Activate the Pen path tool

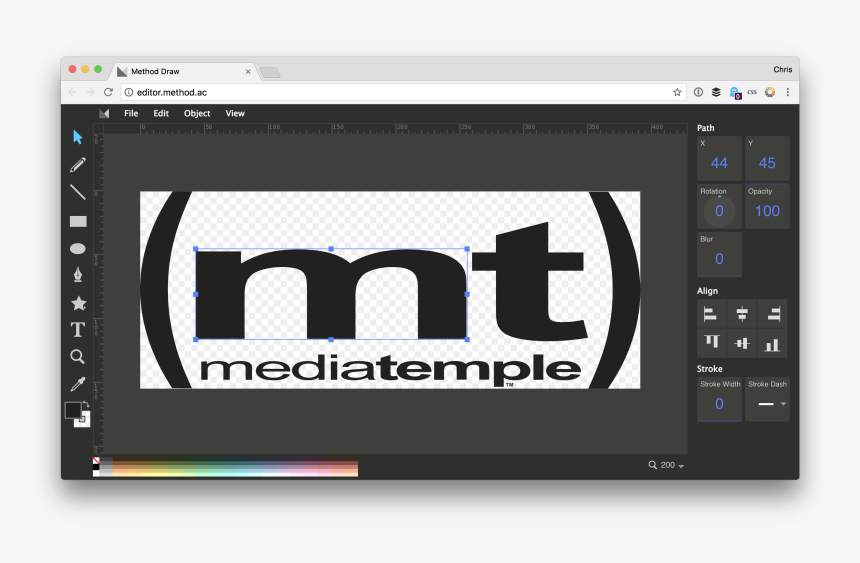pos(78,274)
